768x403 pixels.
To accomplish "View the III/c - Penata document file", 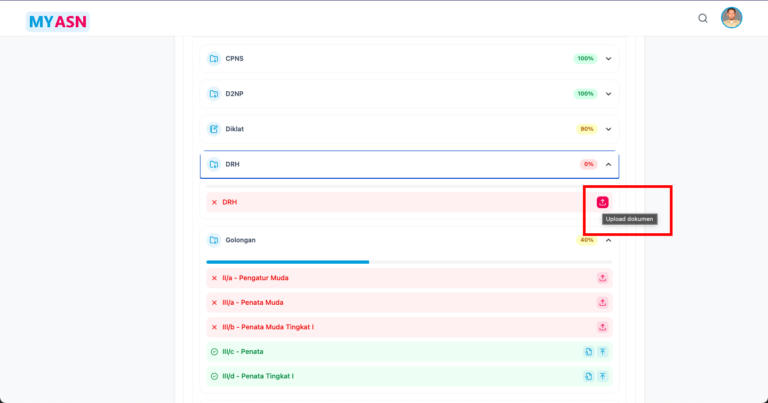I will pyautogui.click(x=589, y=352).
